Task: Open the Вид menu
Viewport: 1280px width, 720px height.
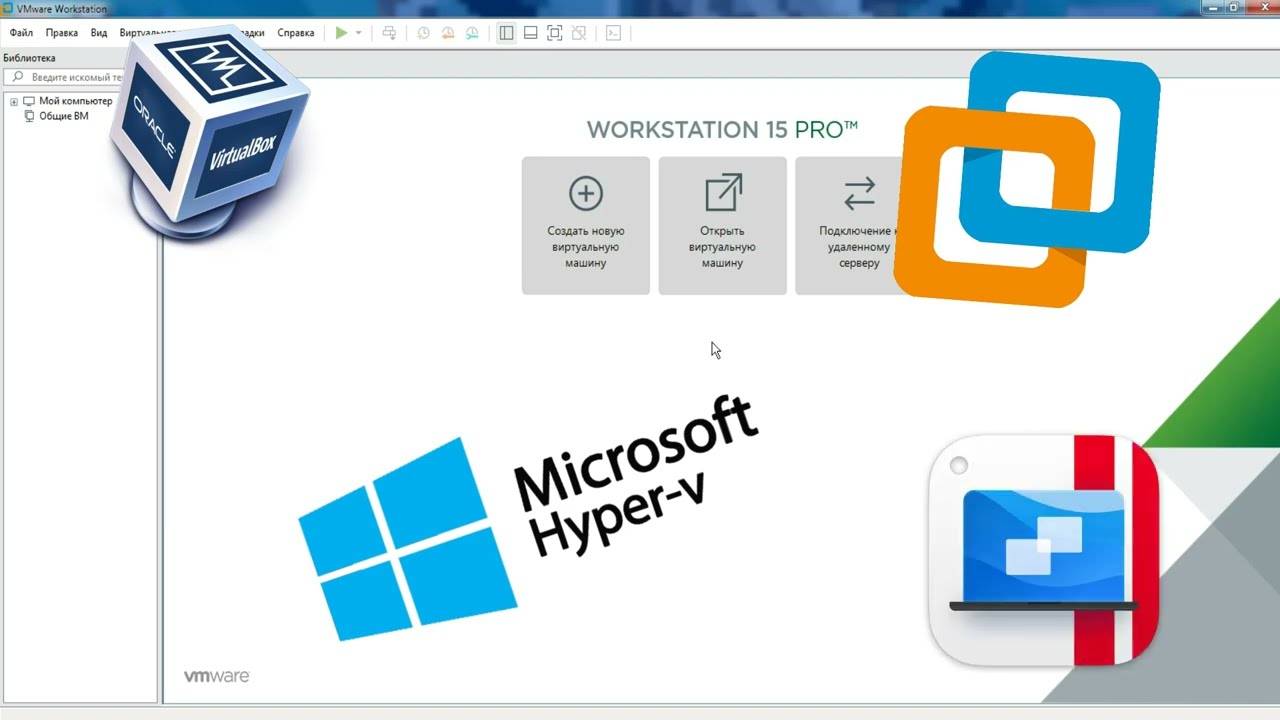Action: pos(99,33)
